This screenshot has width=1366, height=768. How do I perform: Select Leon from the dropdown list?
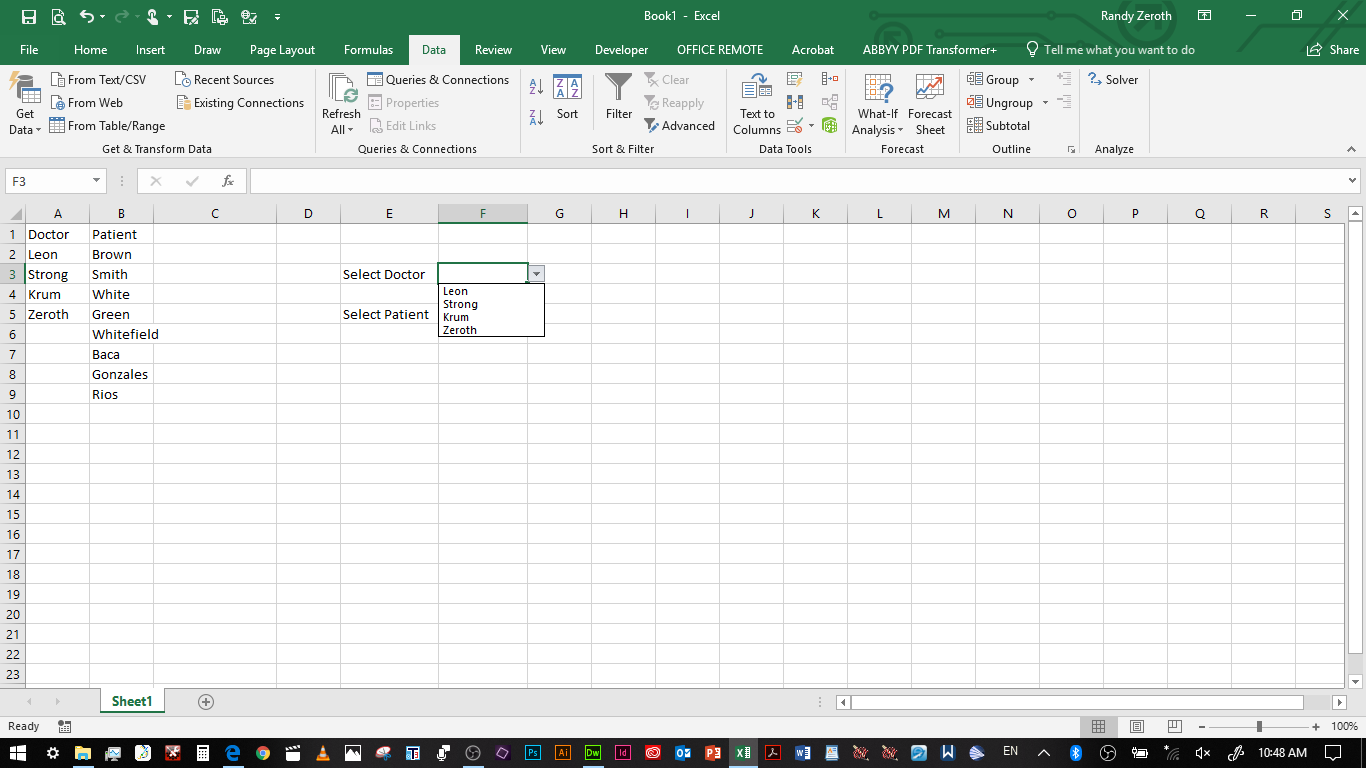click(x=491, y=291)
